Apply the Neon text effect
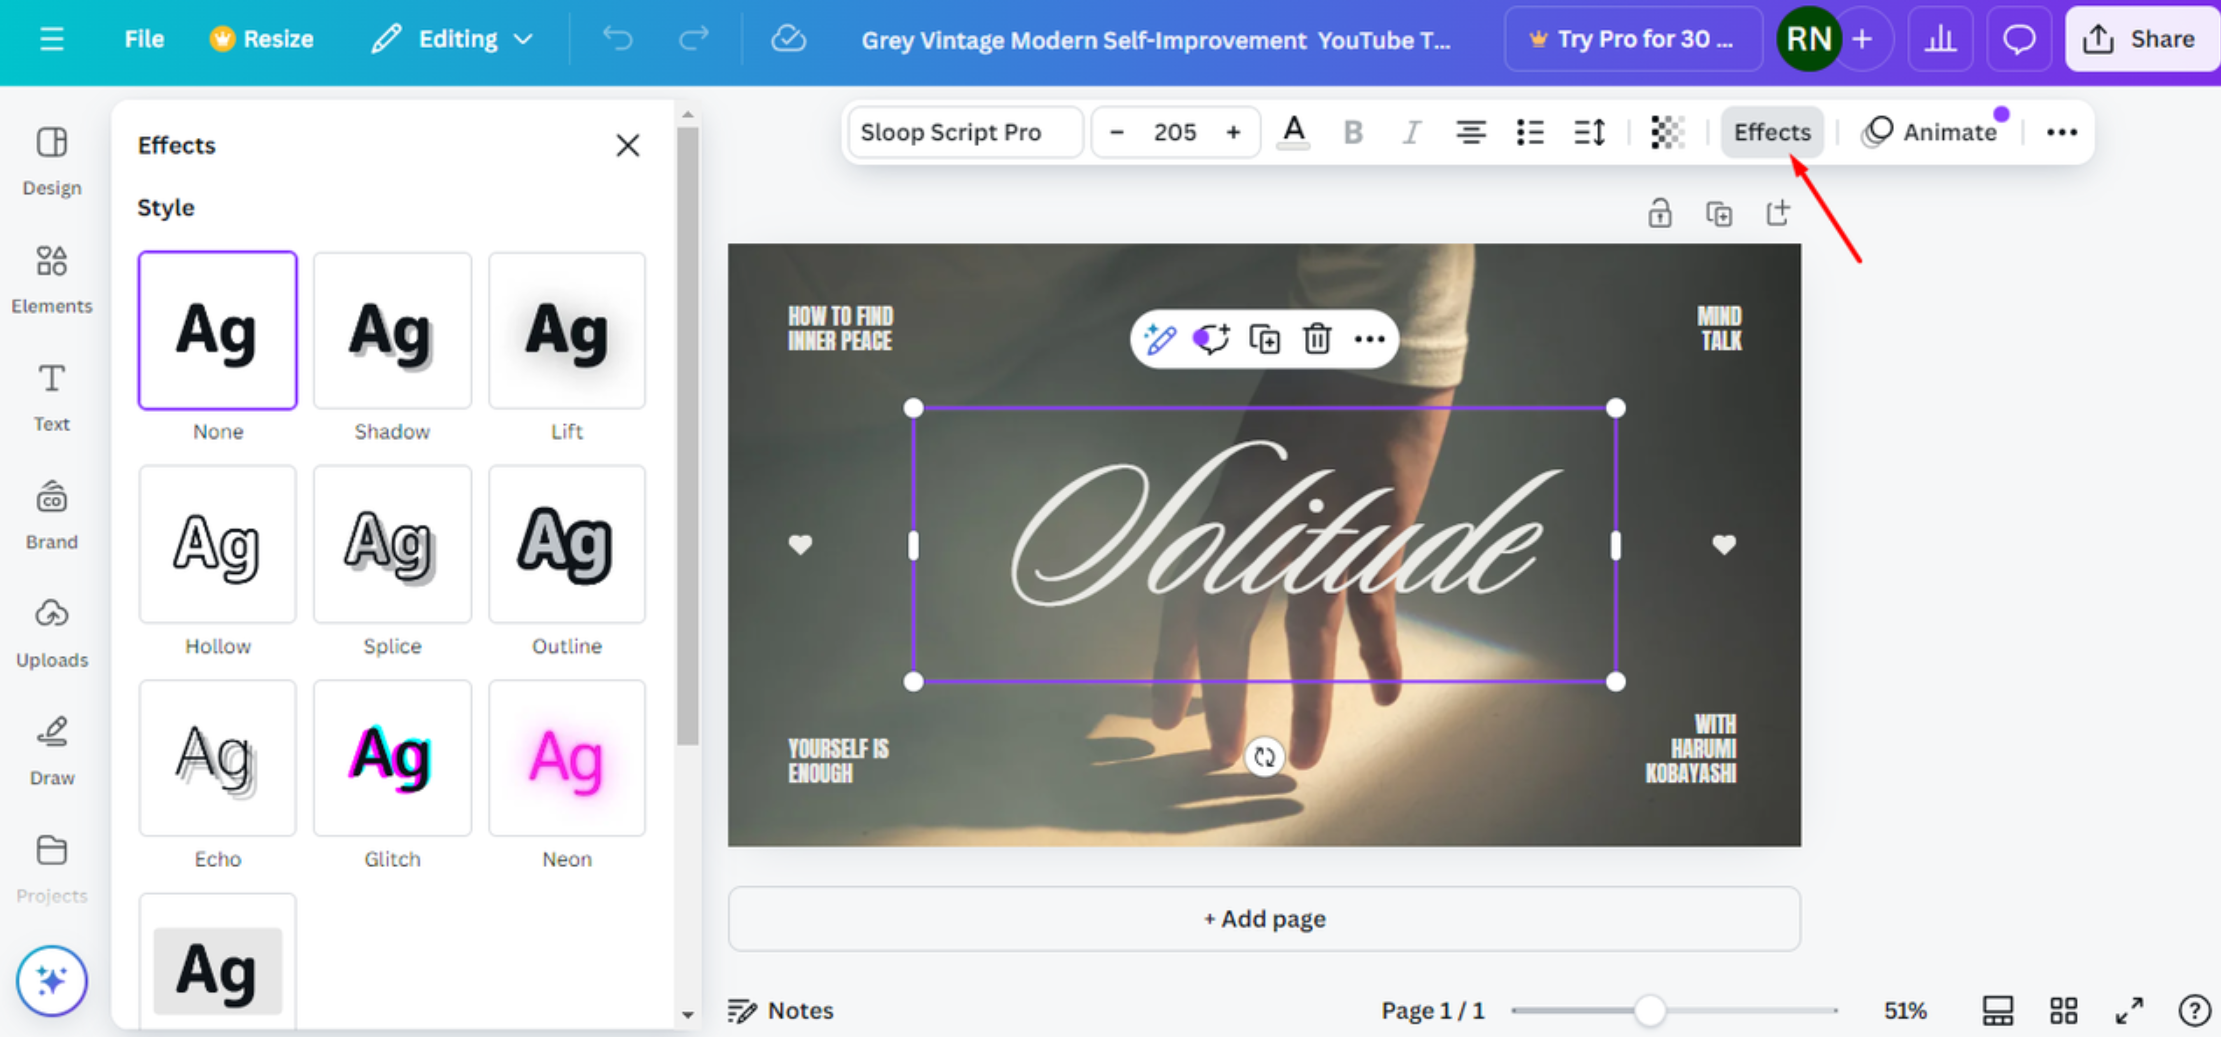The image size is (2221, 1037). click(566, 758)
